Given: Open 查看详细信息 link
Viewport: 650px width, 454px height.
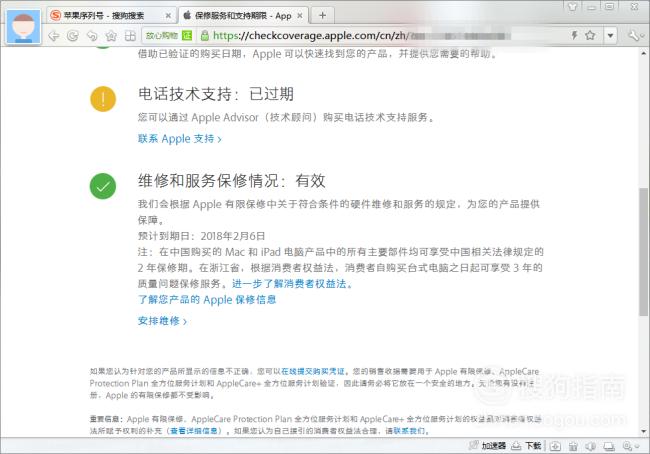Looking at the screenshot, I should coord(194,431).
